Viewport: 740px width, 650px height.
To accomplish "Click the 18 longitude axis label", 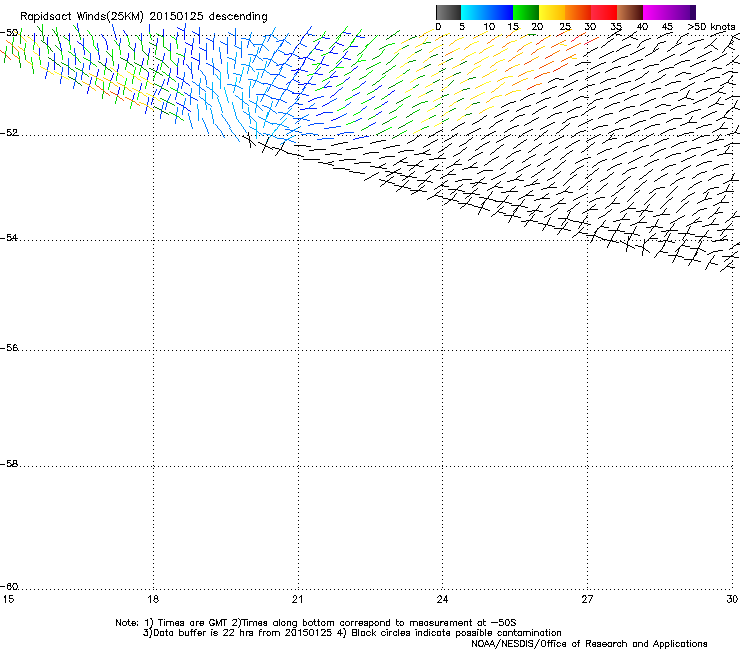I will click(153, 599).
